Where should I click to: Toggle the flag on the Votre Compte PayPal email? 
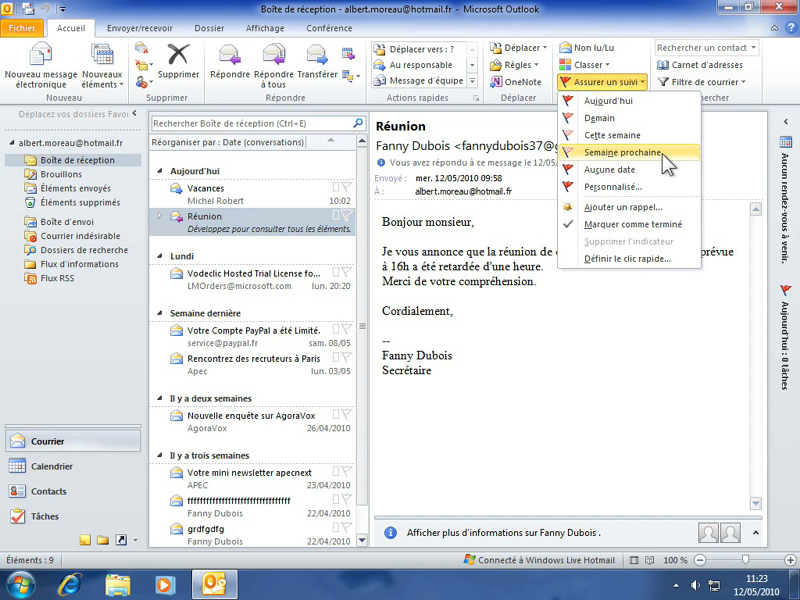click(346, 329)
